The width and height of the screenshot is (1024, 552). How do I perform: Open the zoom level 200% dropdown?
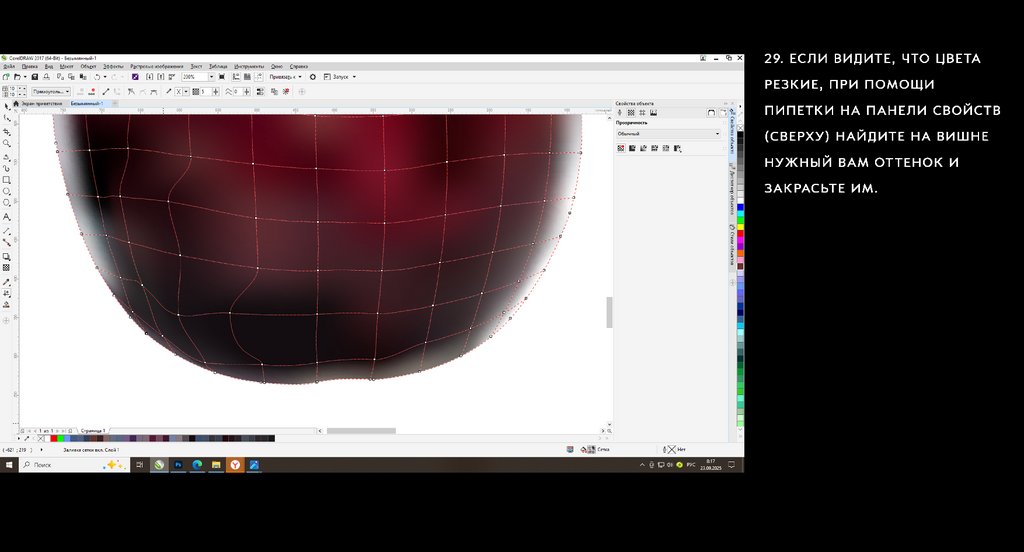point(211,76)
